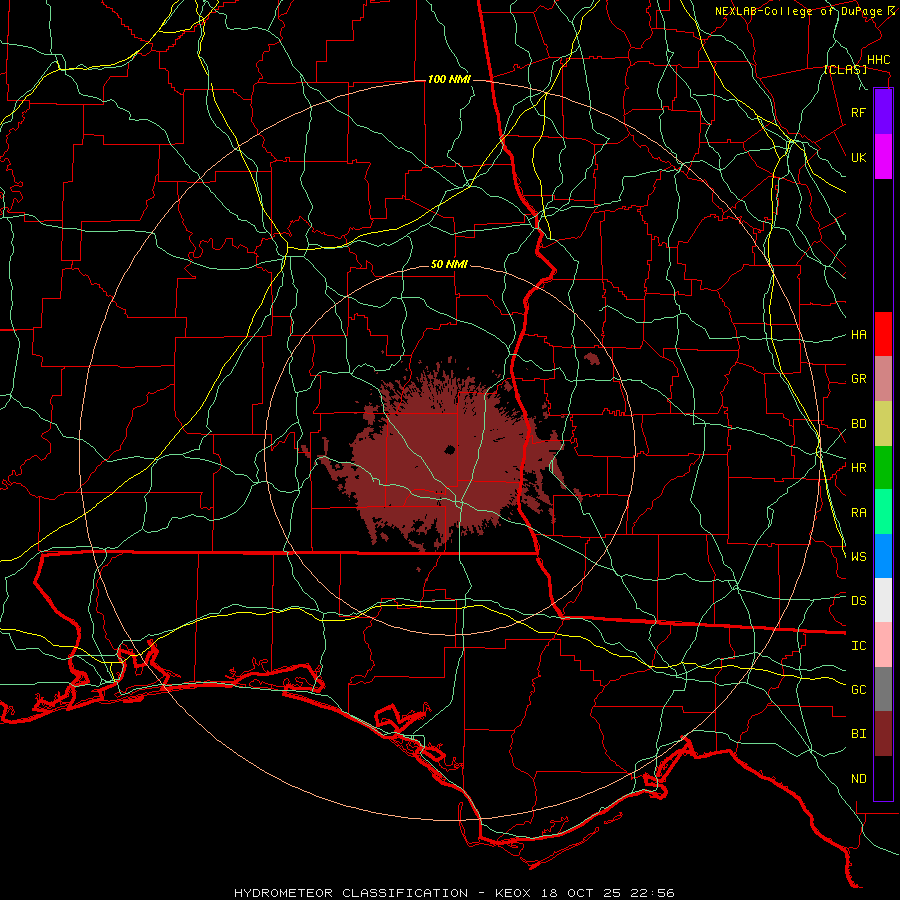
Task: Click the RA legend label
Action: [858, 513]
